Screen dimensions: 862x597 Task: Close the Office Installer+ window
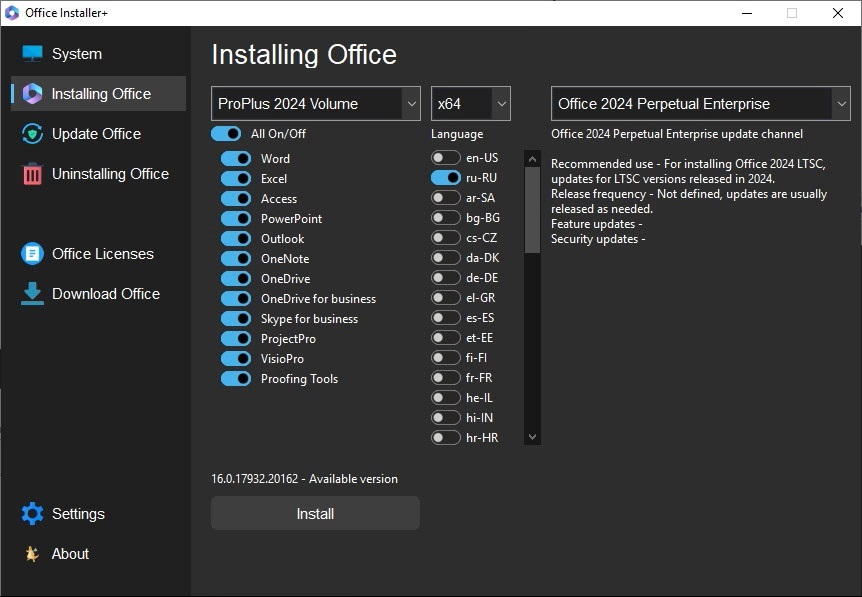coord(838,13)
